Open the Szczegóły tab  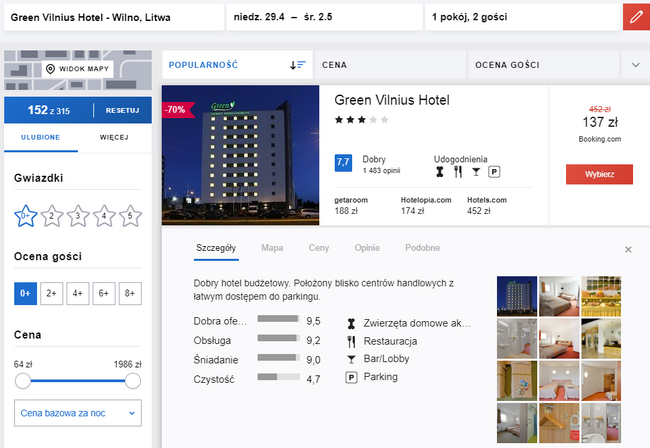tap(216, 248)
